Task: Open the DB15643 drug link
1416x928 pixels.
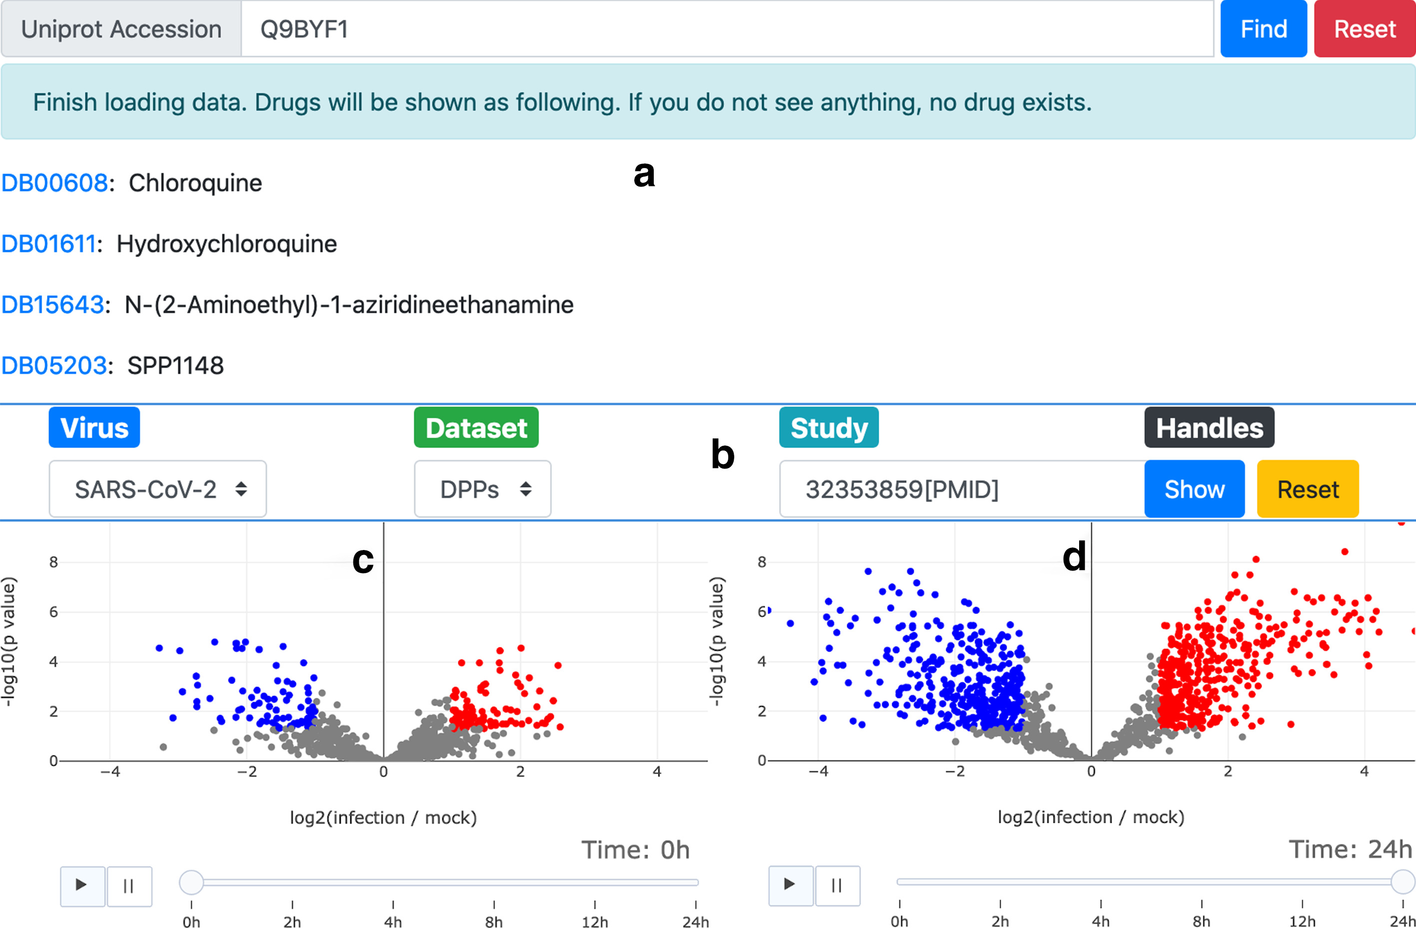Action: click(52, 305)
